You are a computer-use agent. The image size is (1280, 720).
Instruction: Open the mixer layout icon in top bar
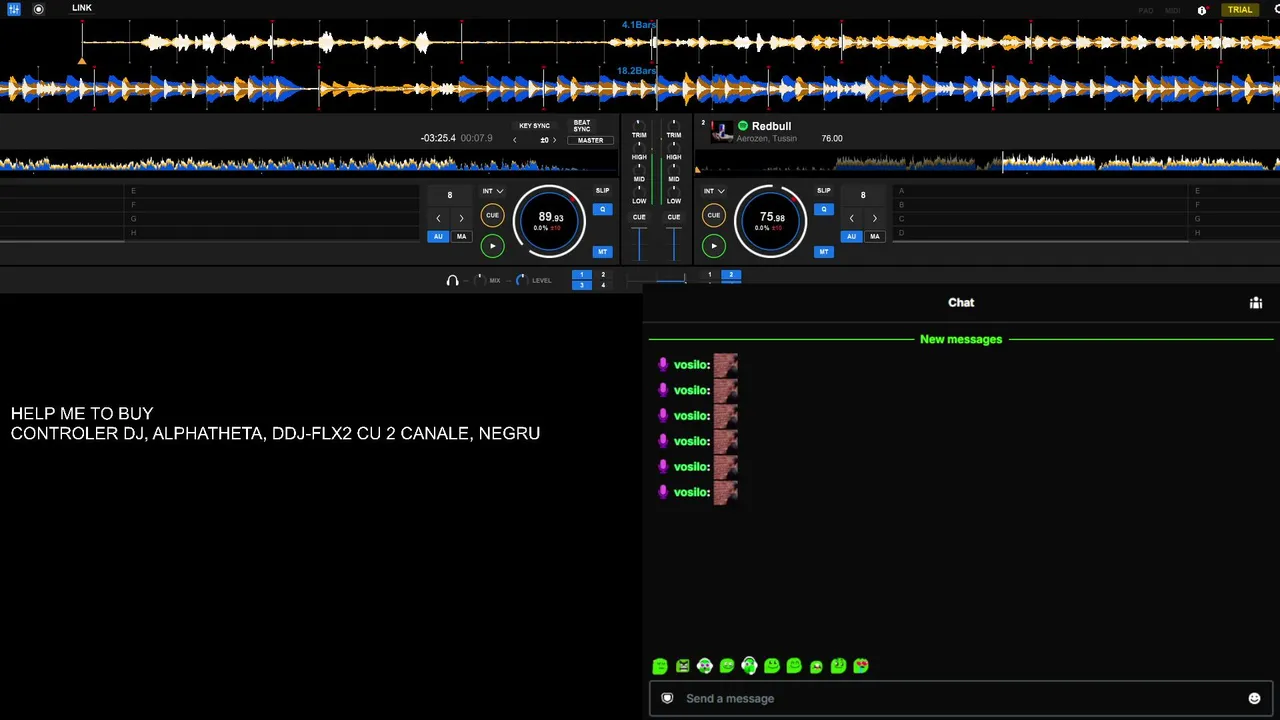[x=14, y=9]
